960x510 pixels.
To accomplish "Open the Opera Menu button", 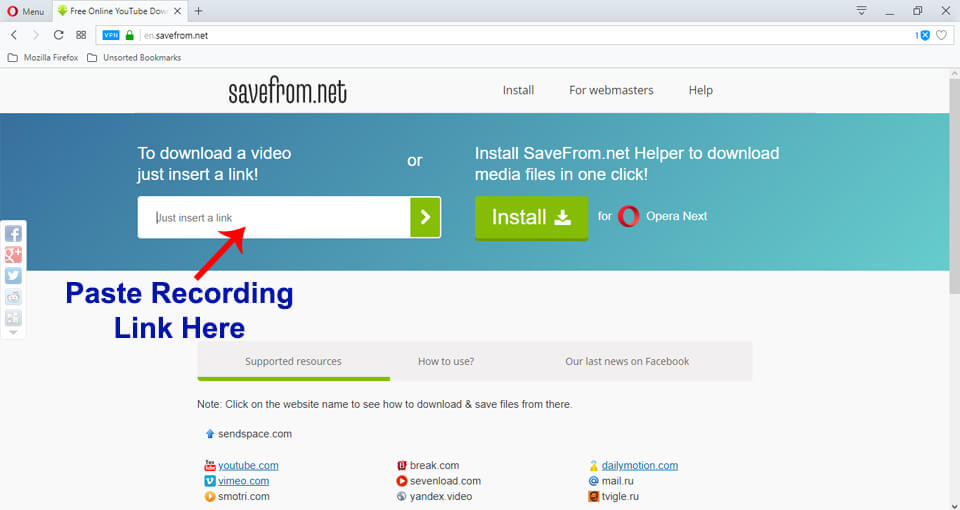I will click(x=26, y=11).
